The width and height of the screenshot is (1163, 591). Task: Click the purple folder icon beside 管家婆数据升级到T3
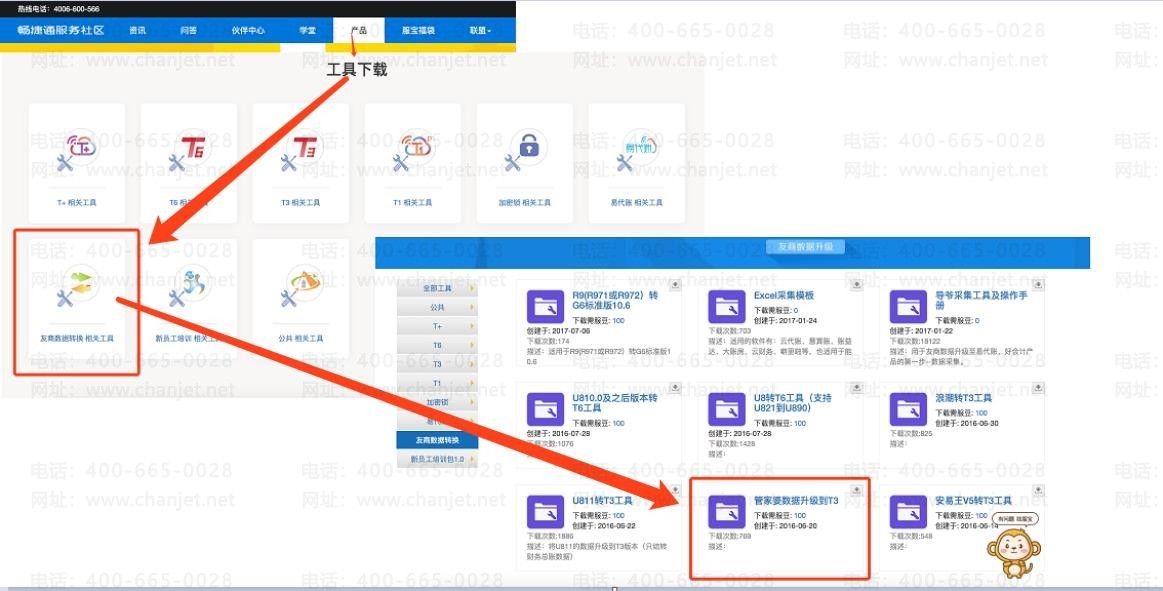pyautogui.click(x=726, y=512)
